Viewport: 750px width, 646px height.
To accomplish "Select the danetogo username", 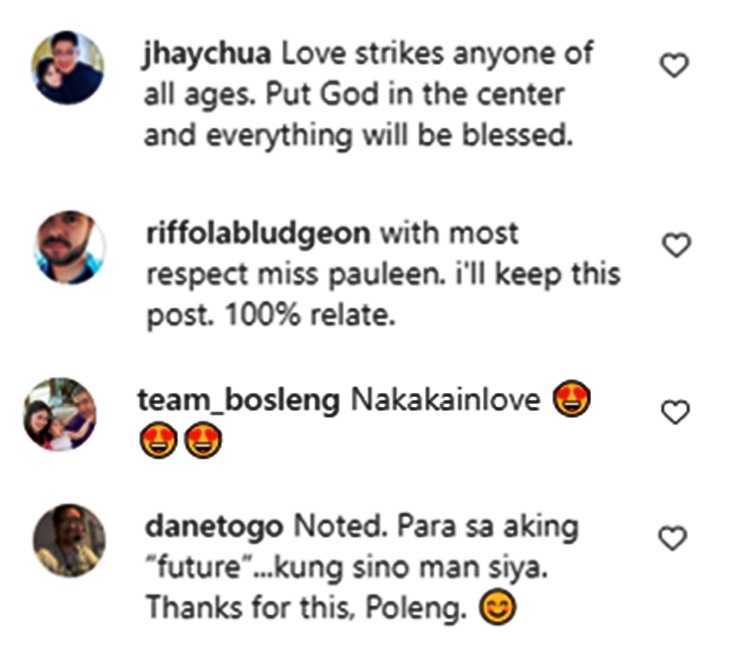I will 214,527.
